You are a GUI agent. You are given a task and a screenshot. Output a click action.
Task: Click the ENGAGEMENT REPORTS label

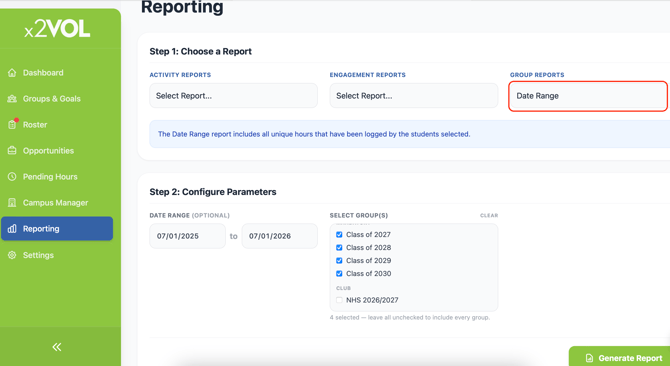click(367, 75)
